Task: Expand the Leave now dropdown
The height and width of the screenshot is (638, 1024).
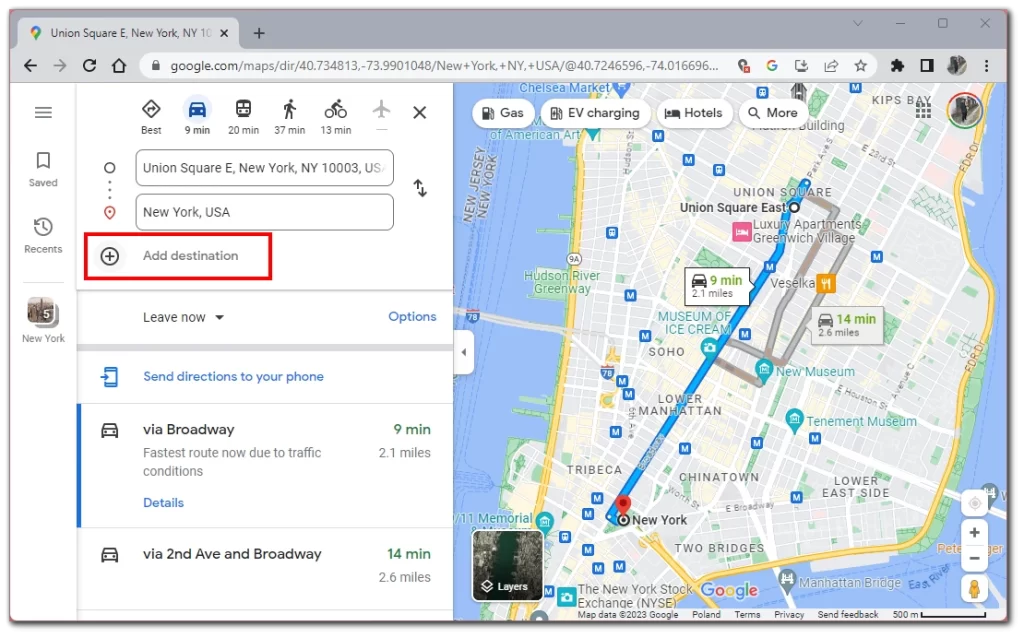Action: click(x=184, y=317)
